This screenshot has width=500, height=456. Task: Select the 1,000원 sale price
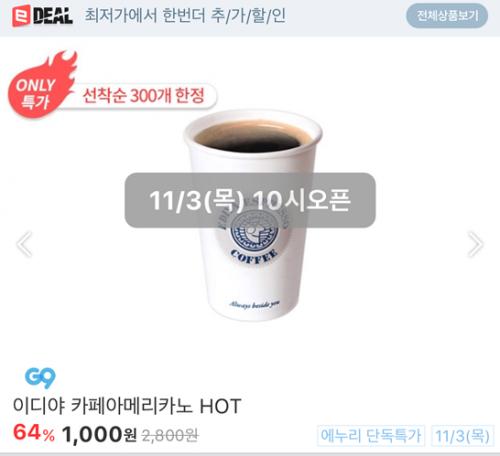(x=99, y=434)
